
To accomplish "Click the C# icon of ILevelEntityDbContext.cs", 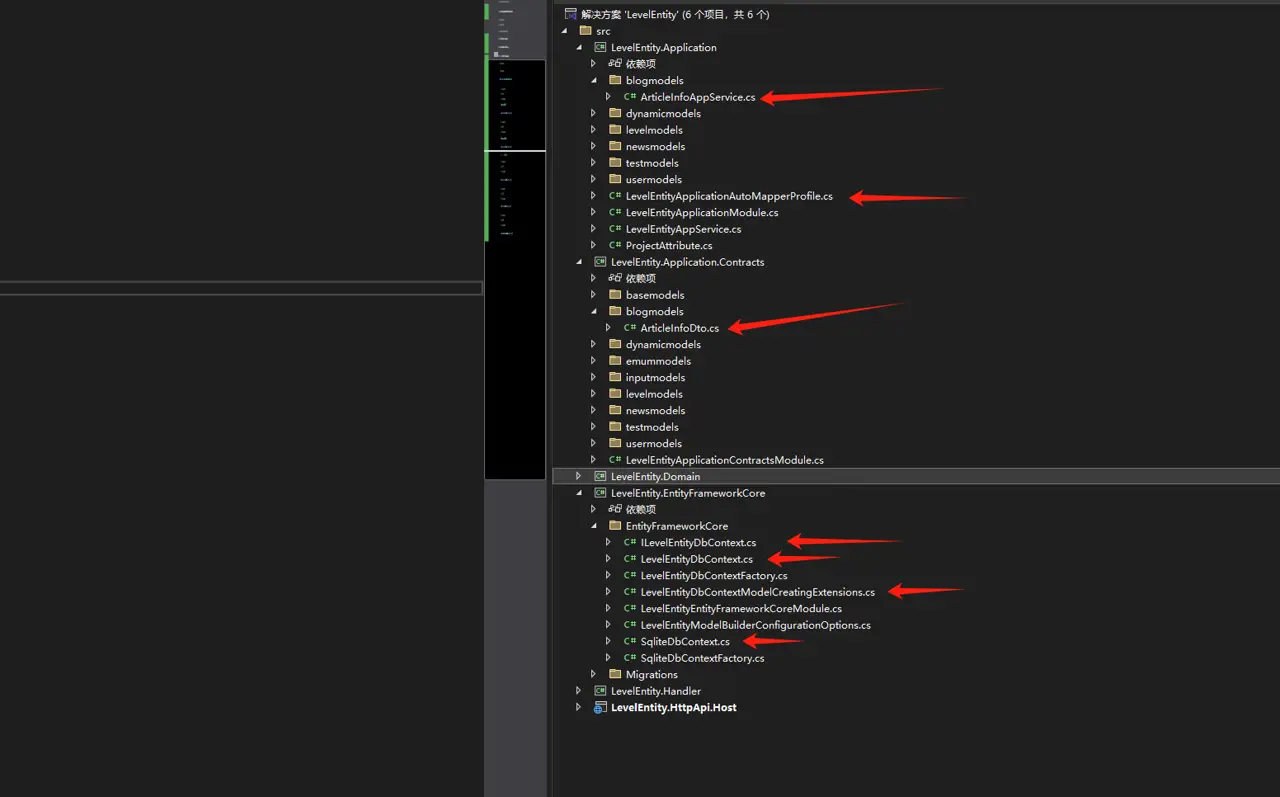I will [x=630, y=542].
